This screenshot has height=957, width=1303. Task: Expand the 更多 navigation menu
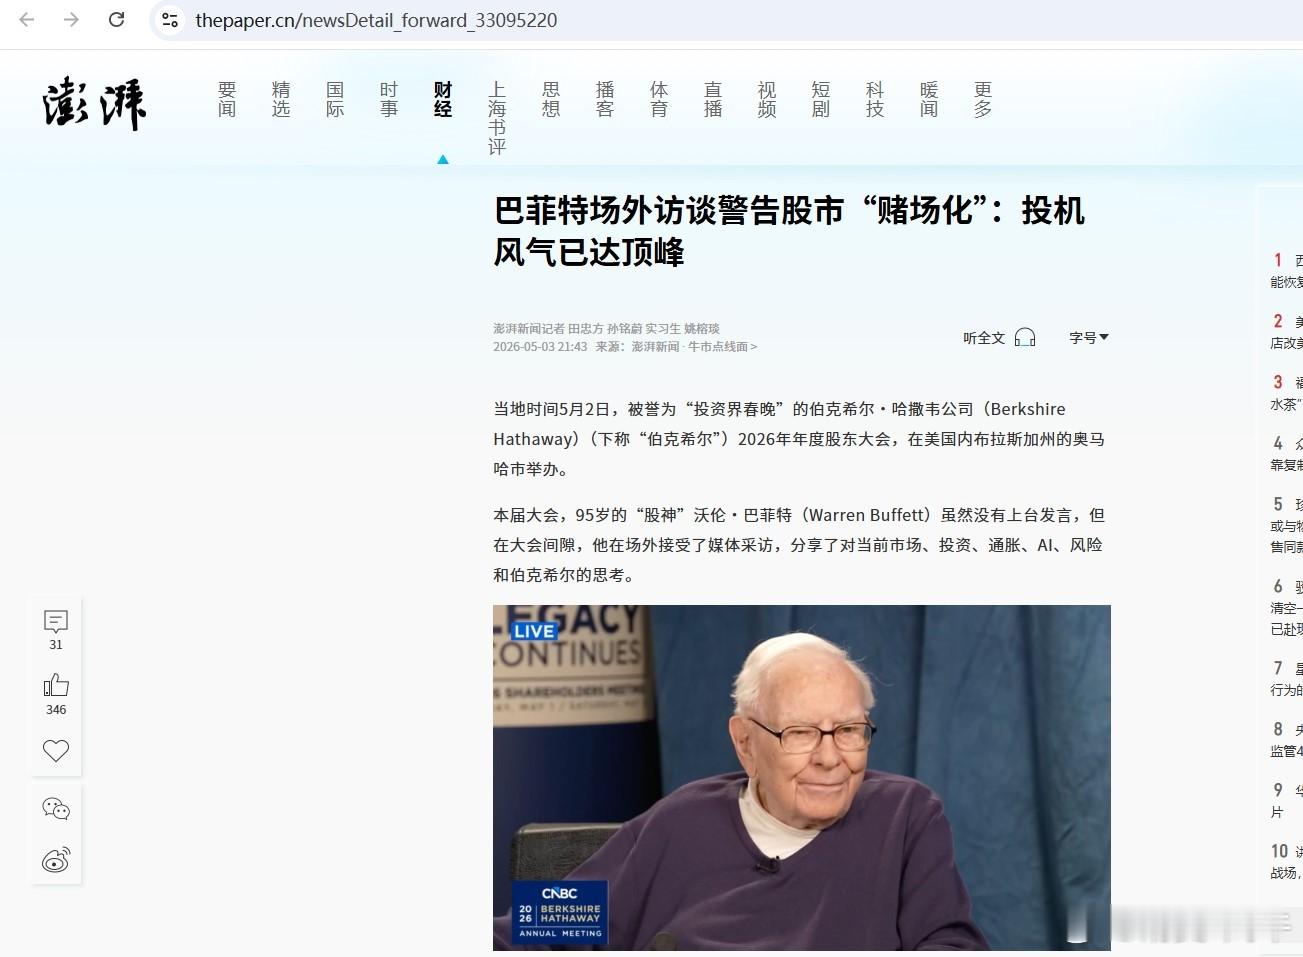click(983, 100)
